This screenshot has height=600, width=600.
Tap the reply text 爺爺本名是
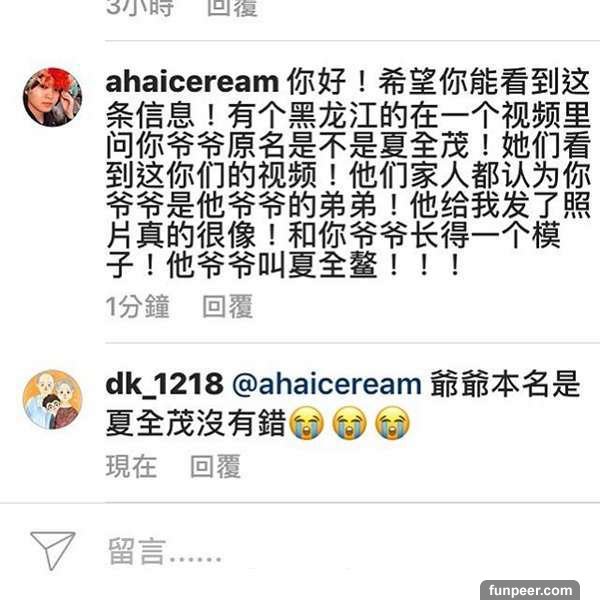tap(505, 385)
